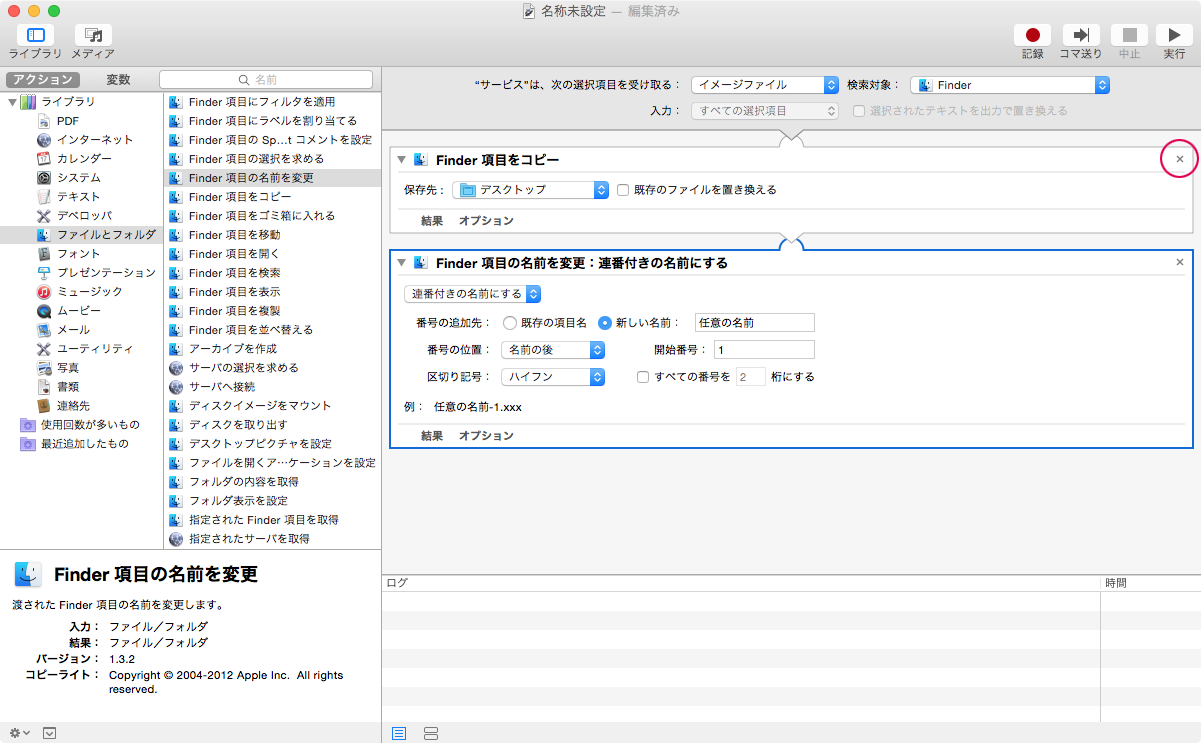Viewport: 1201px width, 743px height.
Task: Open オプション of the copy action
Action: [486, 221]
